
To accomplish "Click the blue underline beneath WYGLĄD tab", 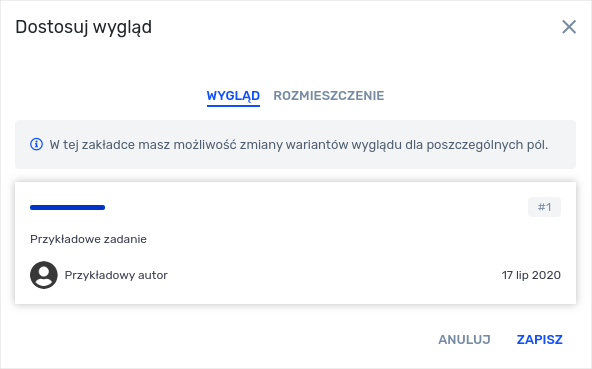I will click(x=233, y=106).
